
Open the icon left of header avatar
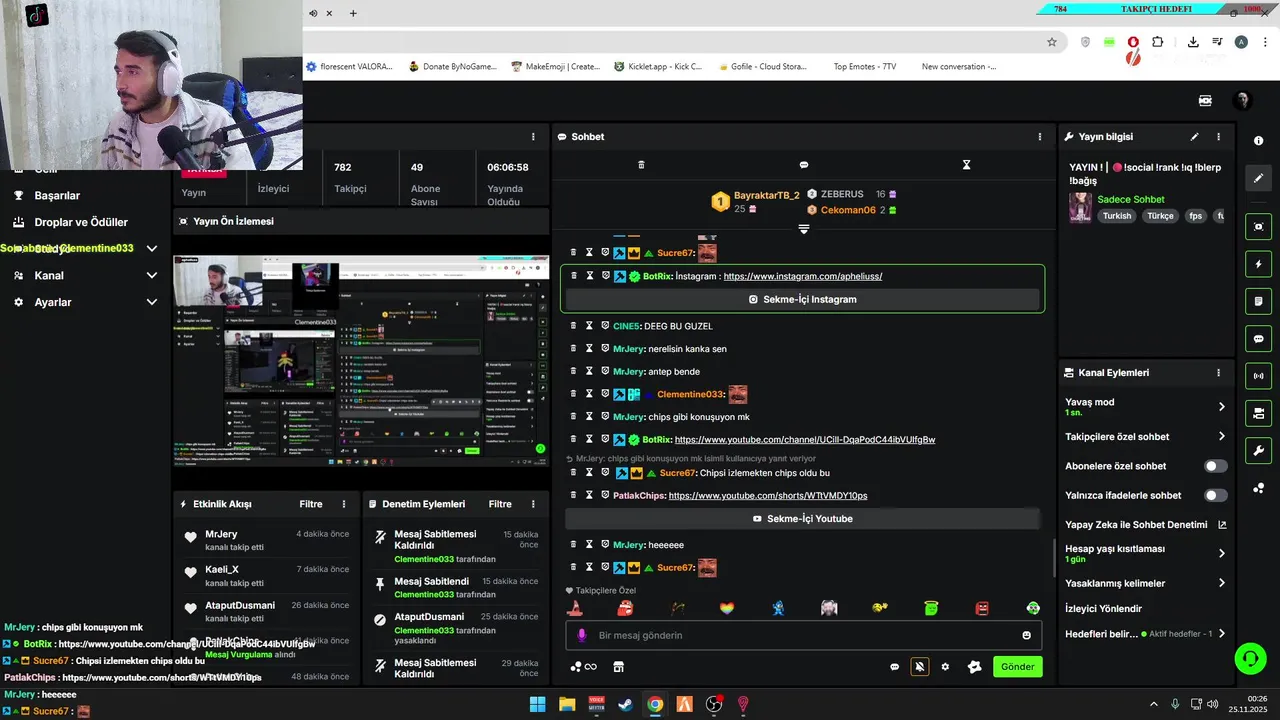coord(1205,101)
